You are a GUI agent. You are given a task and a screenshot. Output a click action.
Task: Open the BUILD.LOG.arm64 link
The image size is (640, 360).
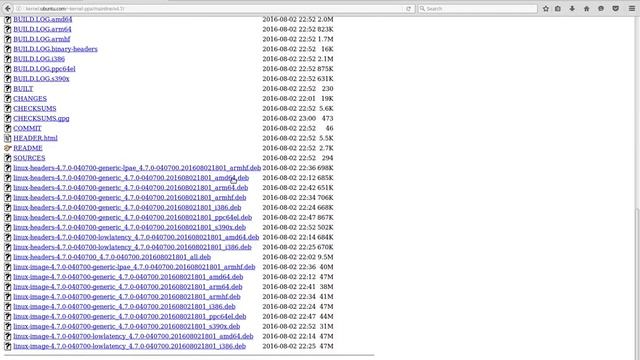[42, 29]
